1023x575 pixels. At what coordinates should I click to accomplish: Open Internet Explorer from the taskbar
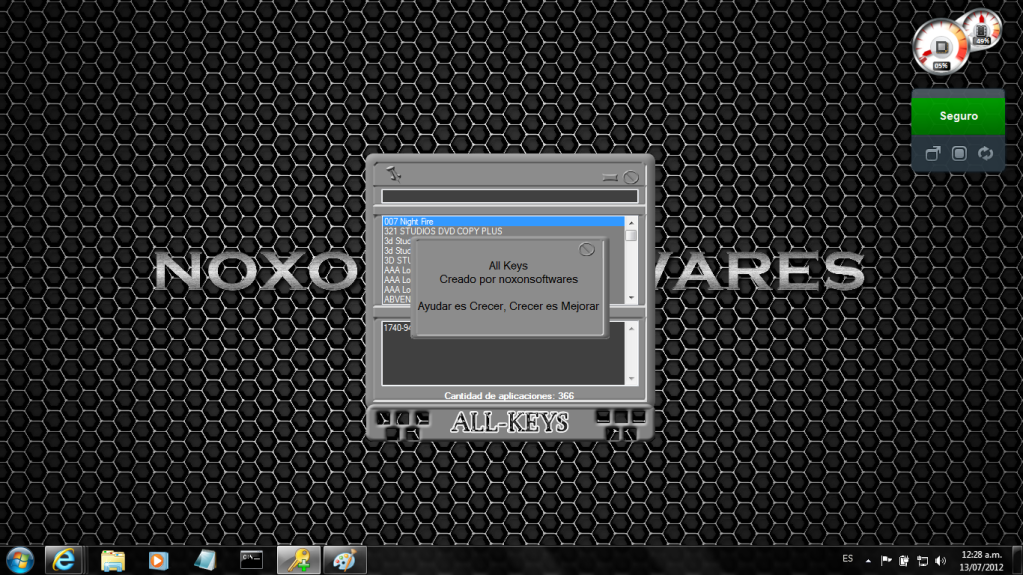click(63, 561)
